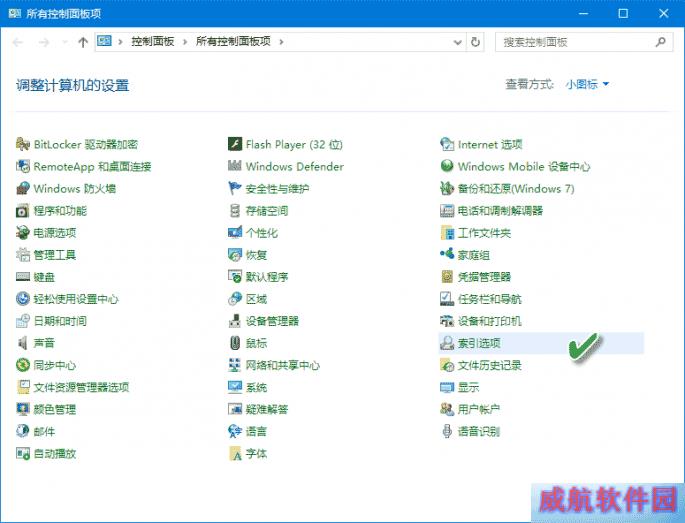685x523 pixels.
Task: Click the 日期和时间 icon
Action: tap(23, 321)
